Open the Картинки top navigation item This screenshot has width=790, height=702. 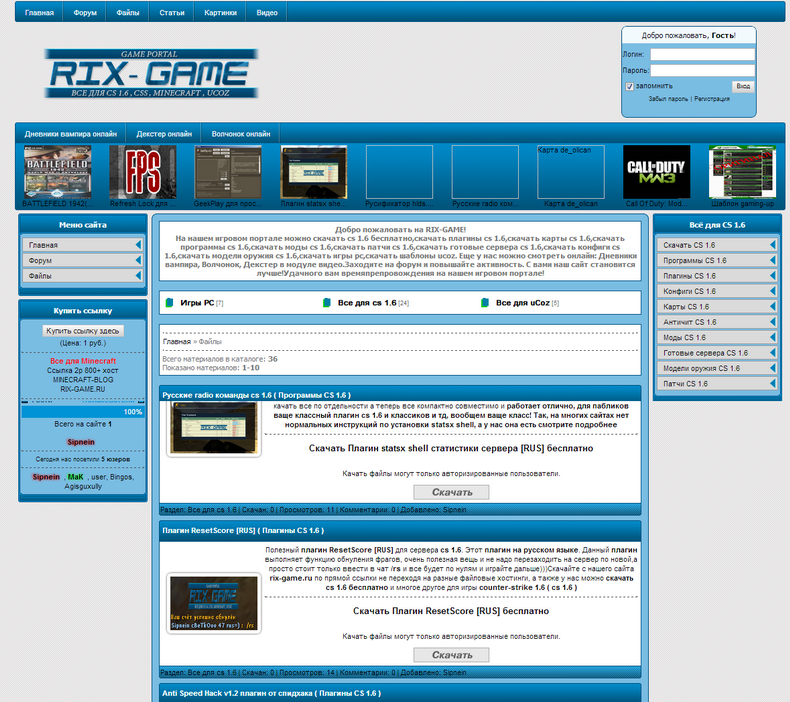pos(220,13)
